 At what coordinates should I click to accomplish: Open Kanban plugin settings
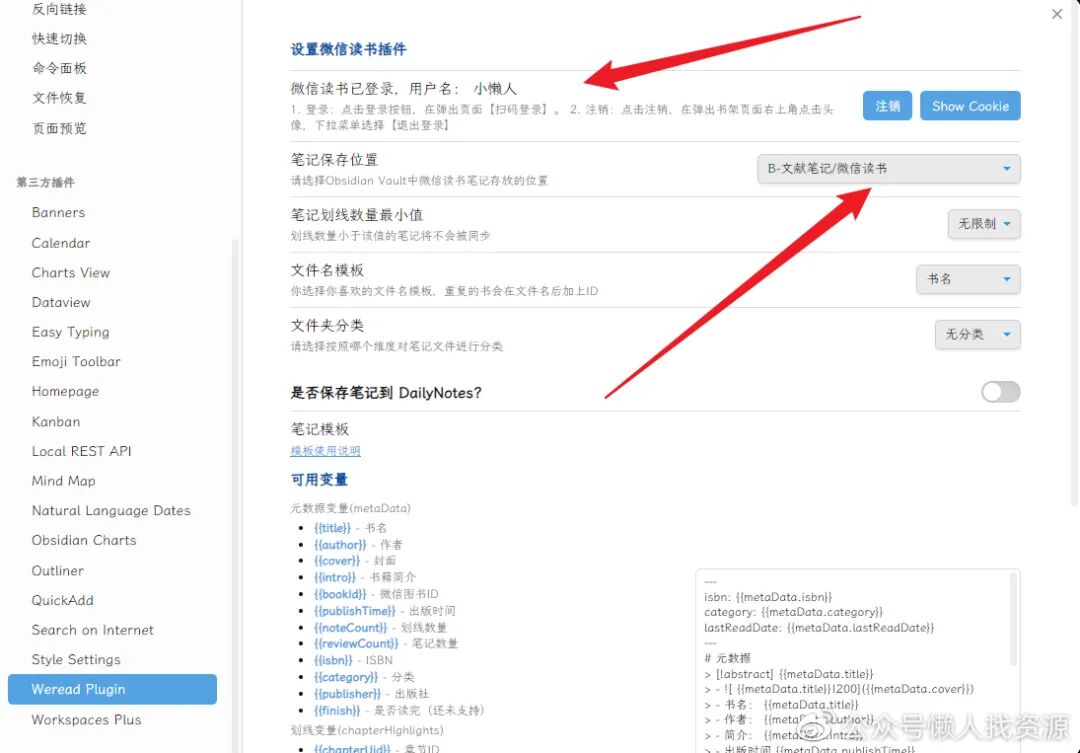tap(56, 421)
